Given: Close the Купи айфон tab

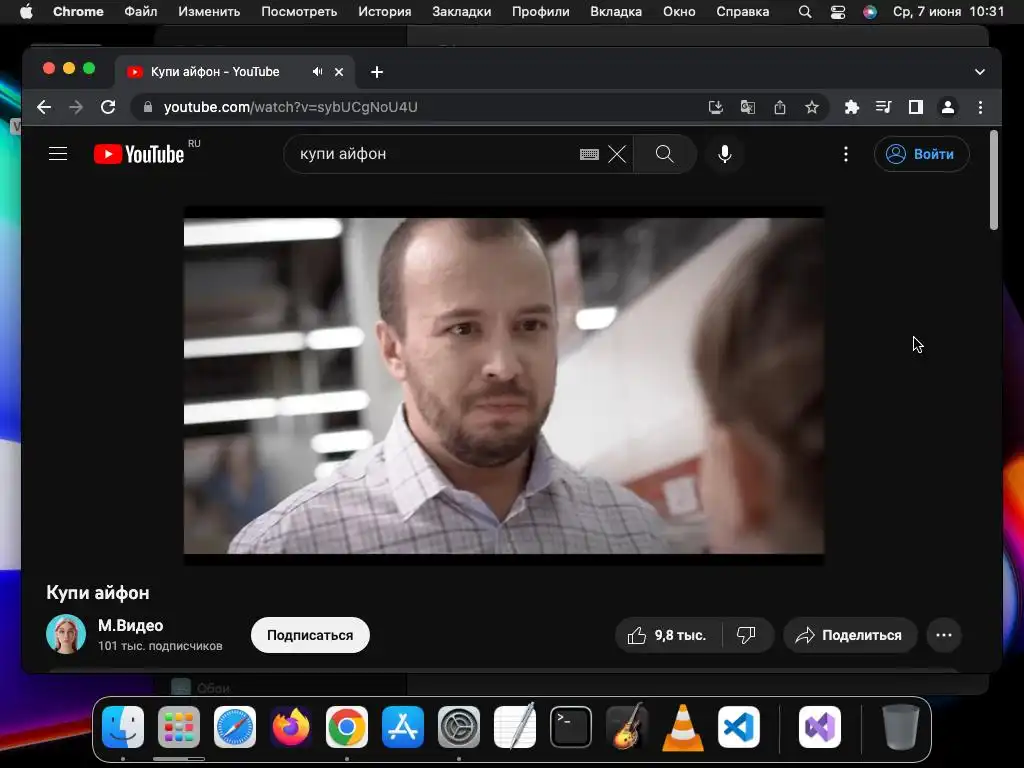Looking at the screenshot, I should coord(339,72).
